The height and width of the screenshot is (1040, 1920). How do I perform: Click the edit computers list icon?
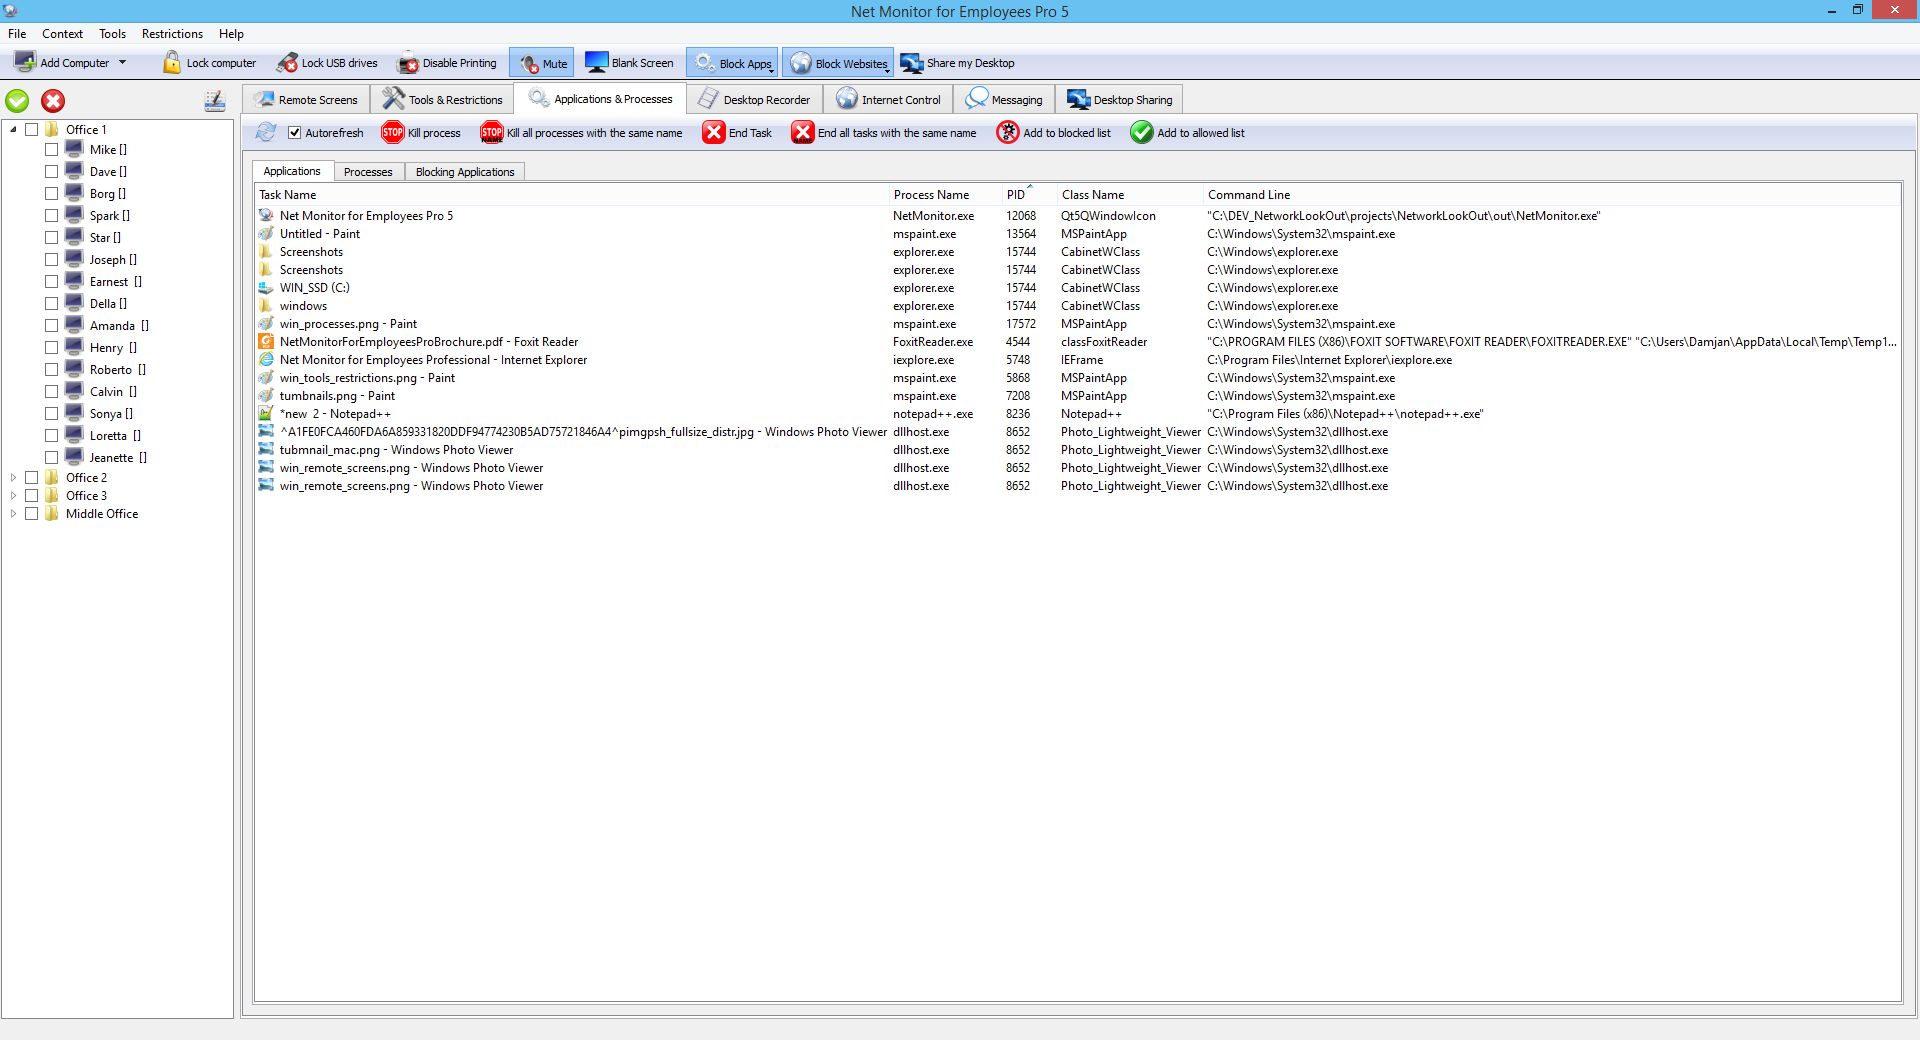[x=214, y=100]
